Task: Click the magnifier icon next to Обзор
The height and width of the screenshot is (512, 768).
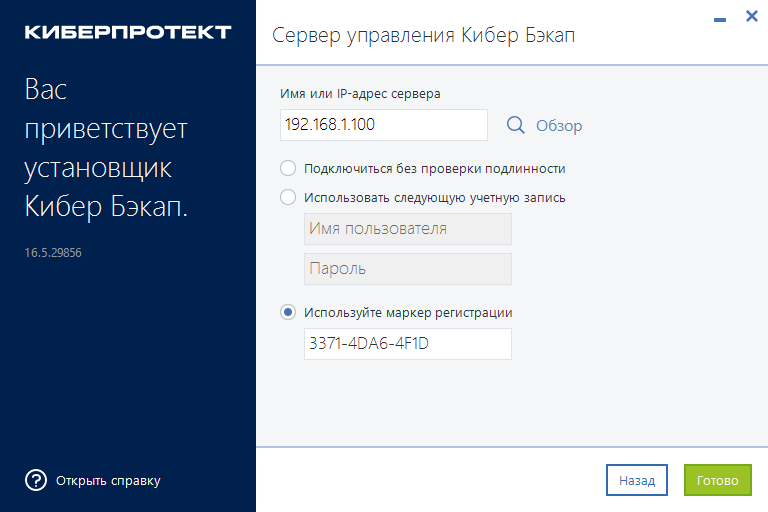Action: (x=515, y=125)
